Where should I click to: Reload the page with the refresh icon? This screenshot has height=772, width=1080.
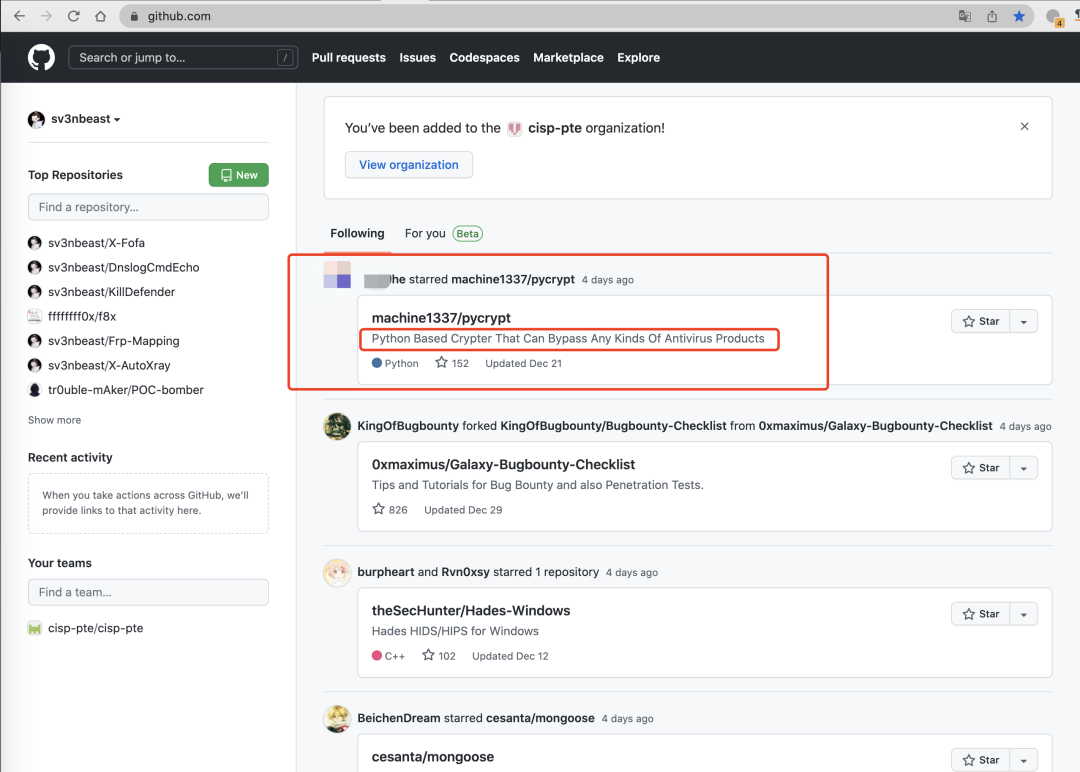point(74,16)
